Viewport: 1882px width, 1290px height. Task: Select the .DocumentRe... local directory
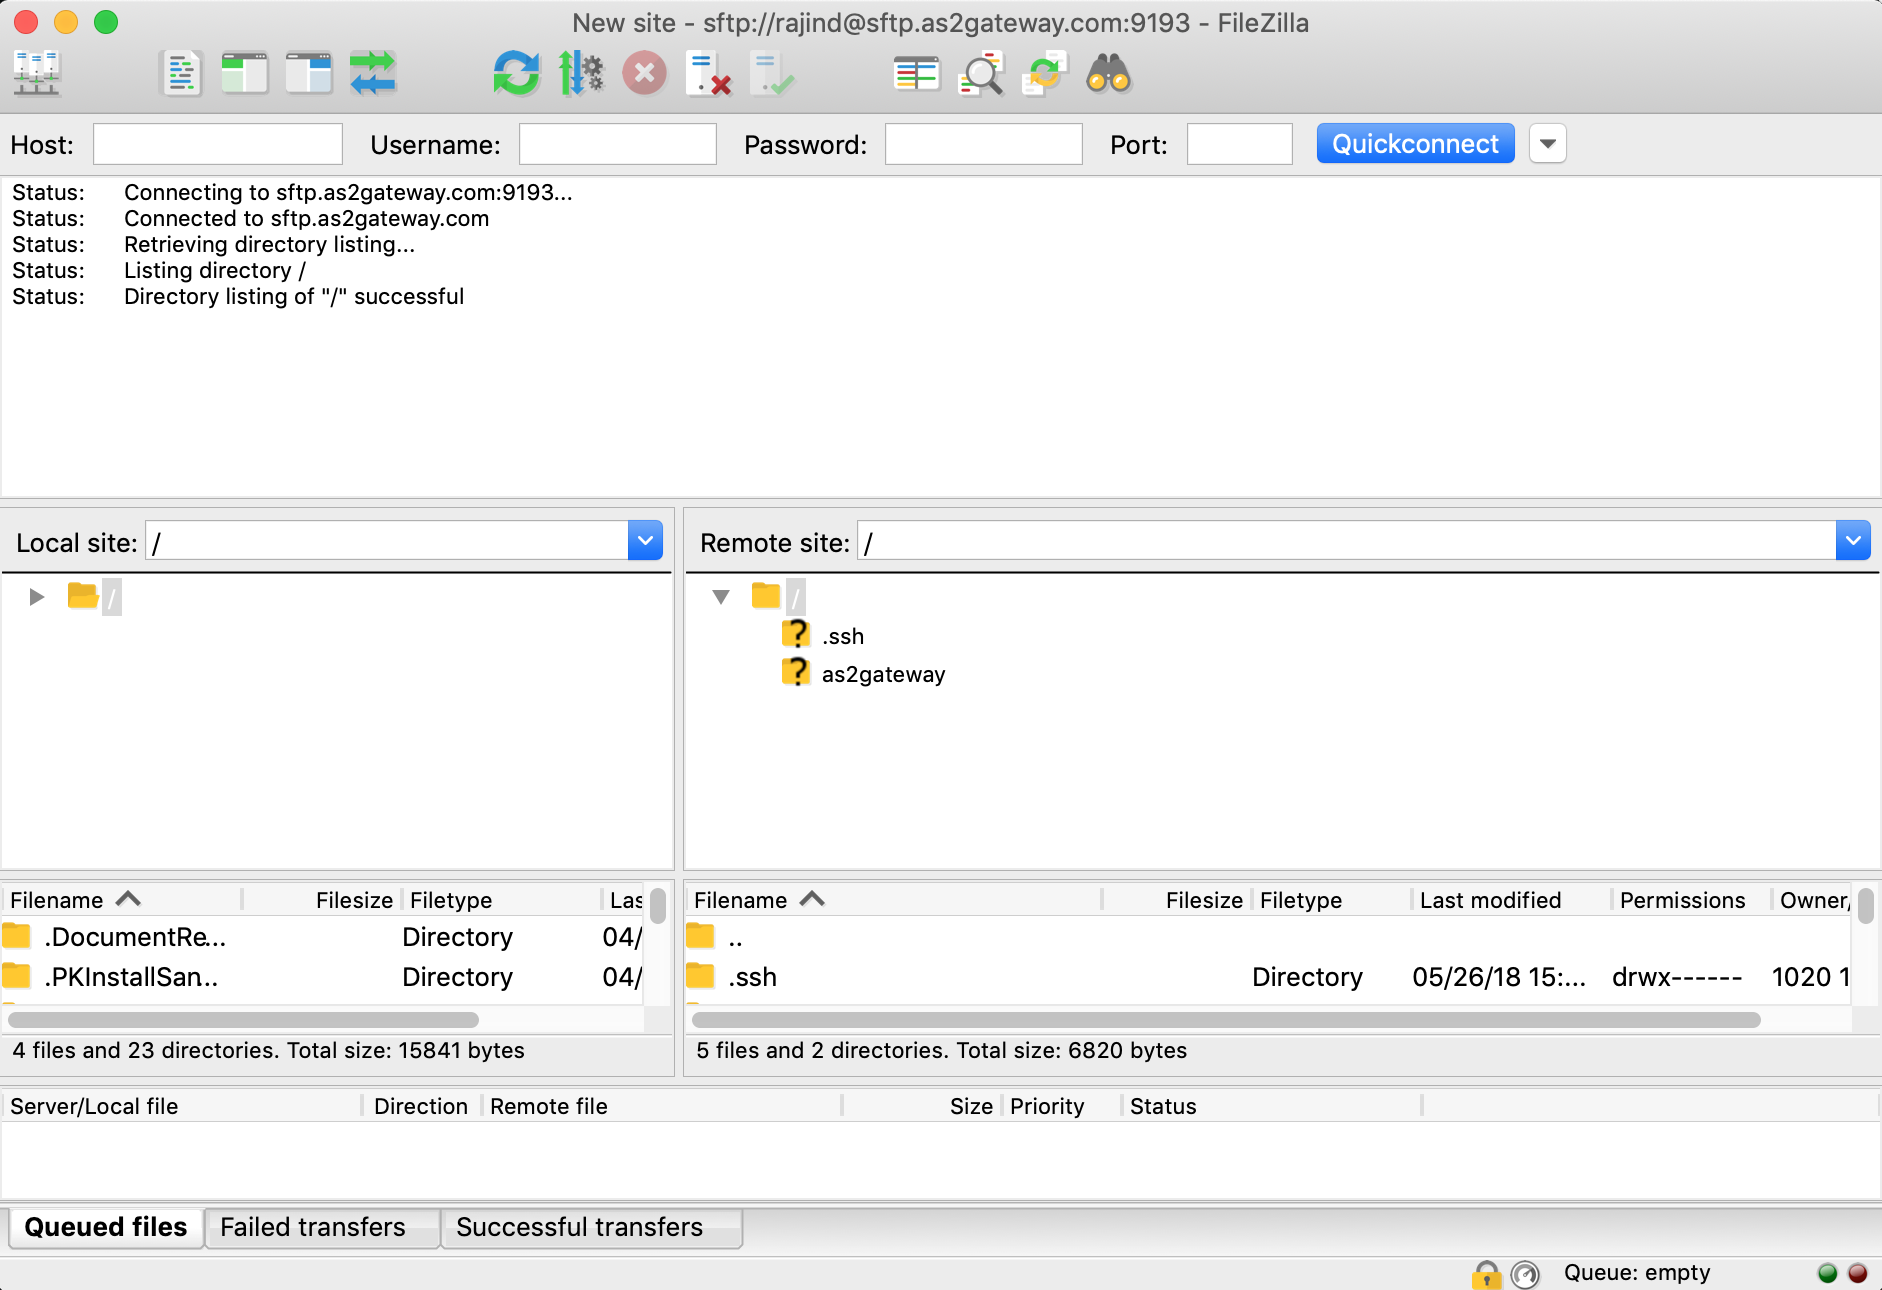pyautogui.click(x=324, y=937)
